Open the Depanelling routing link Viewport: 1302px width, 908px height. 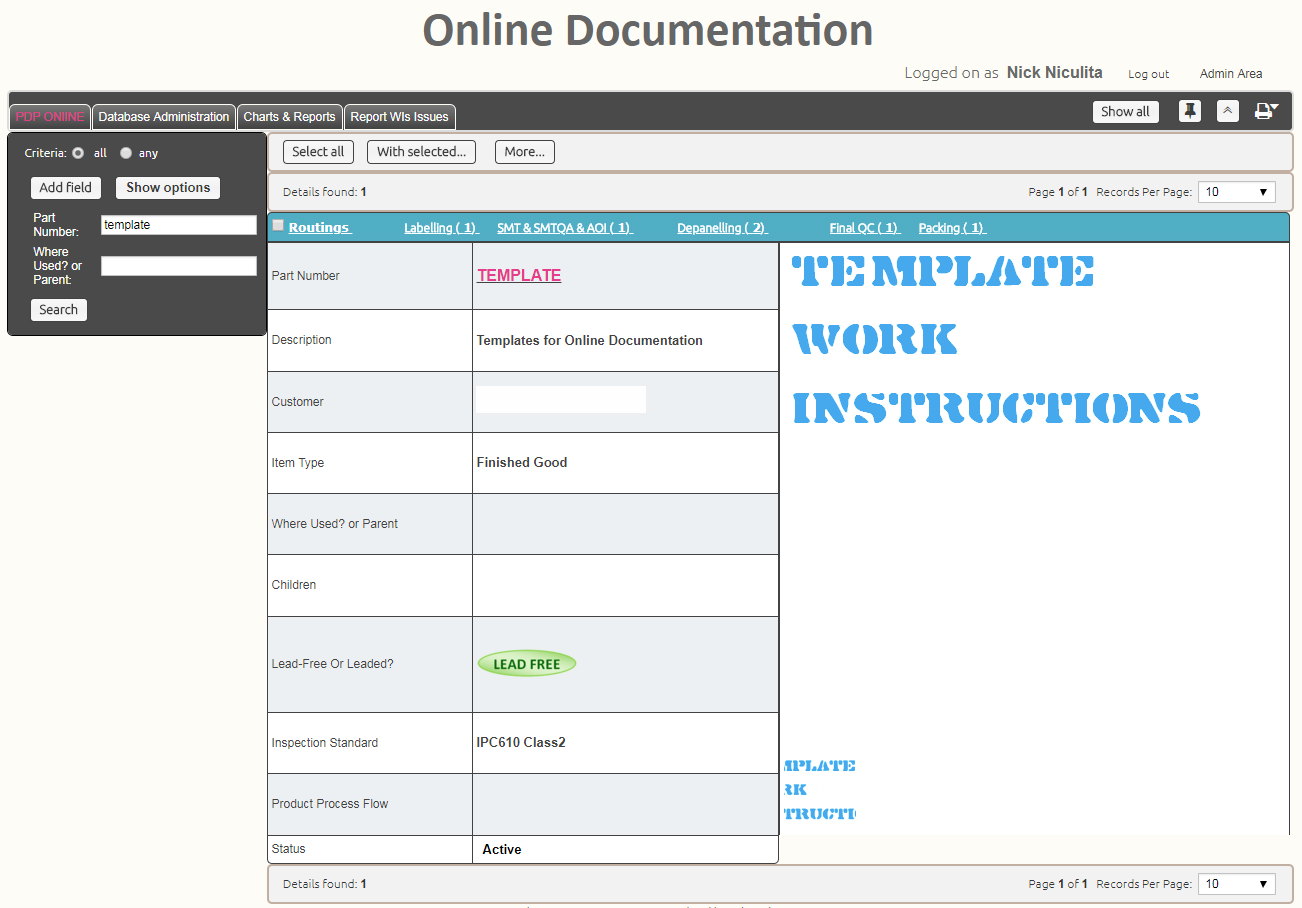click(721, 228)
